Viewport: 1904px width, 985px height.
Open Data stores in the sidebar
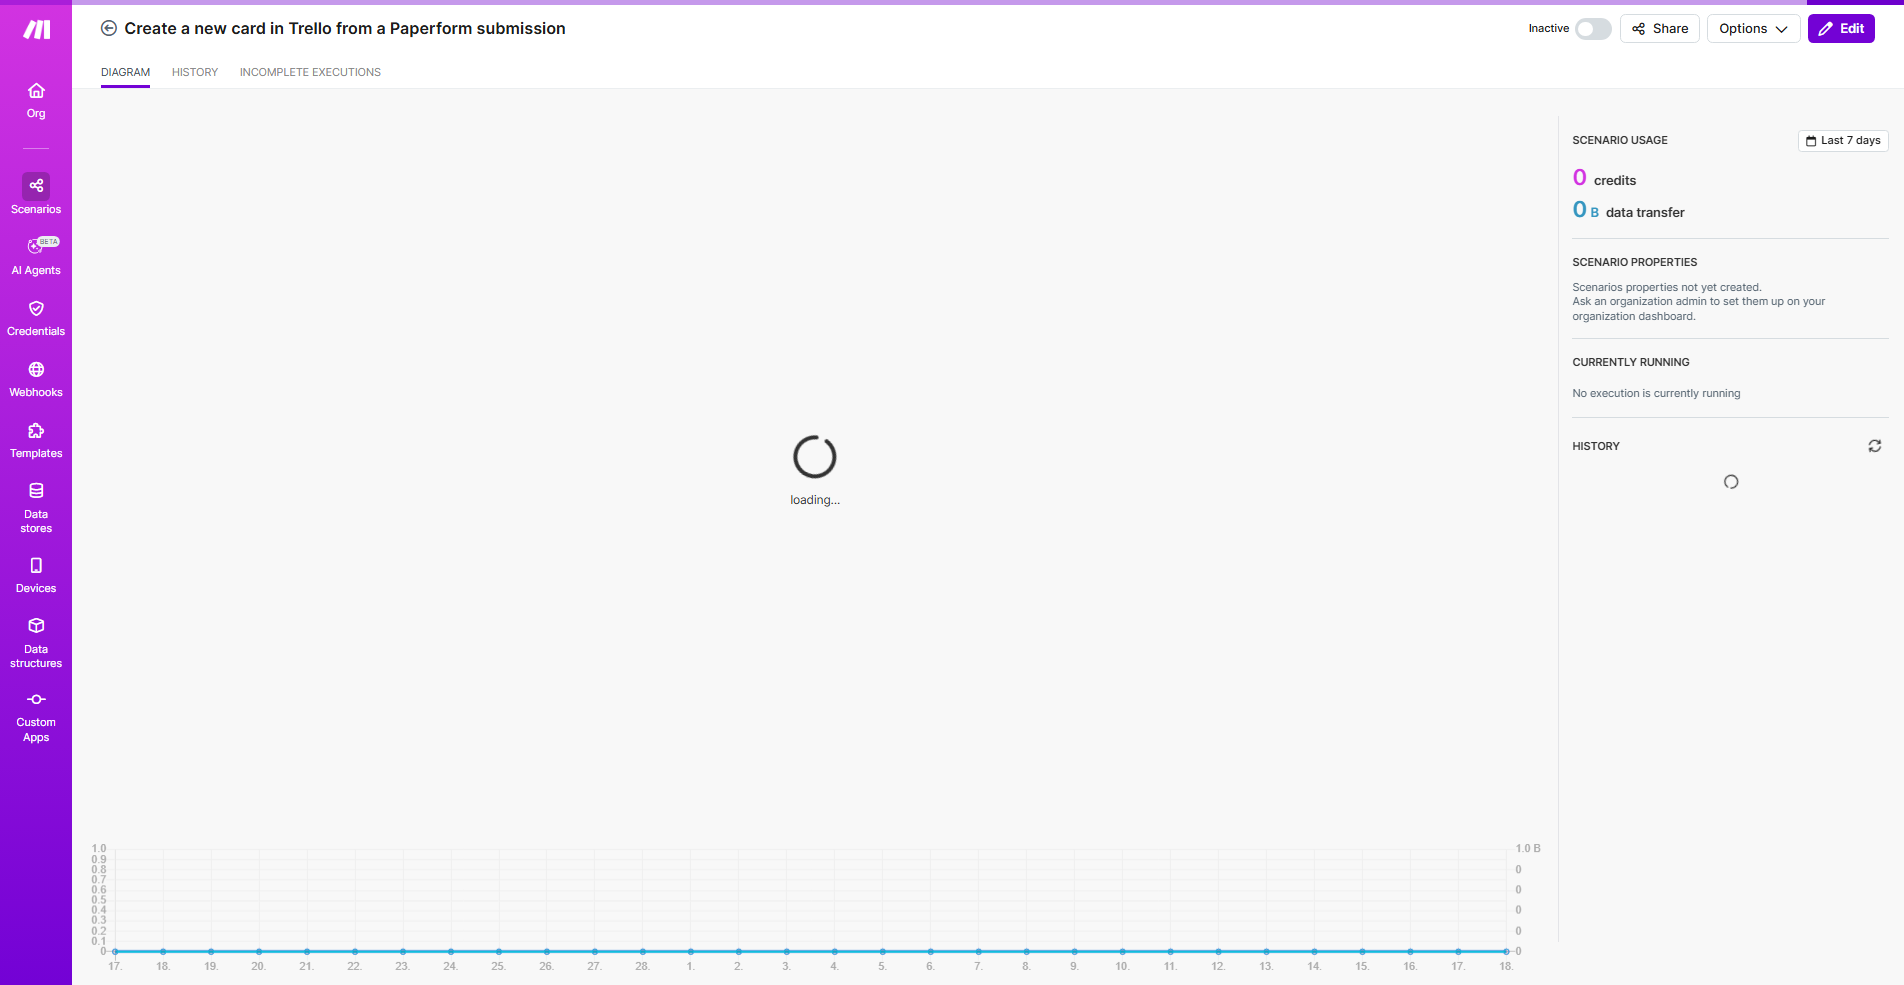(x=36, y=507)
